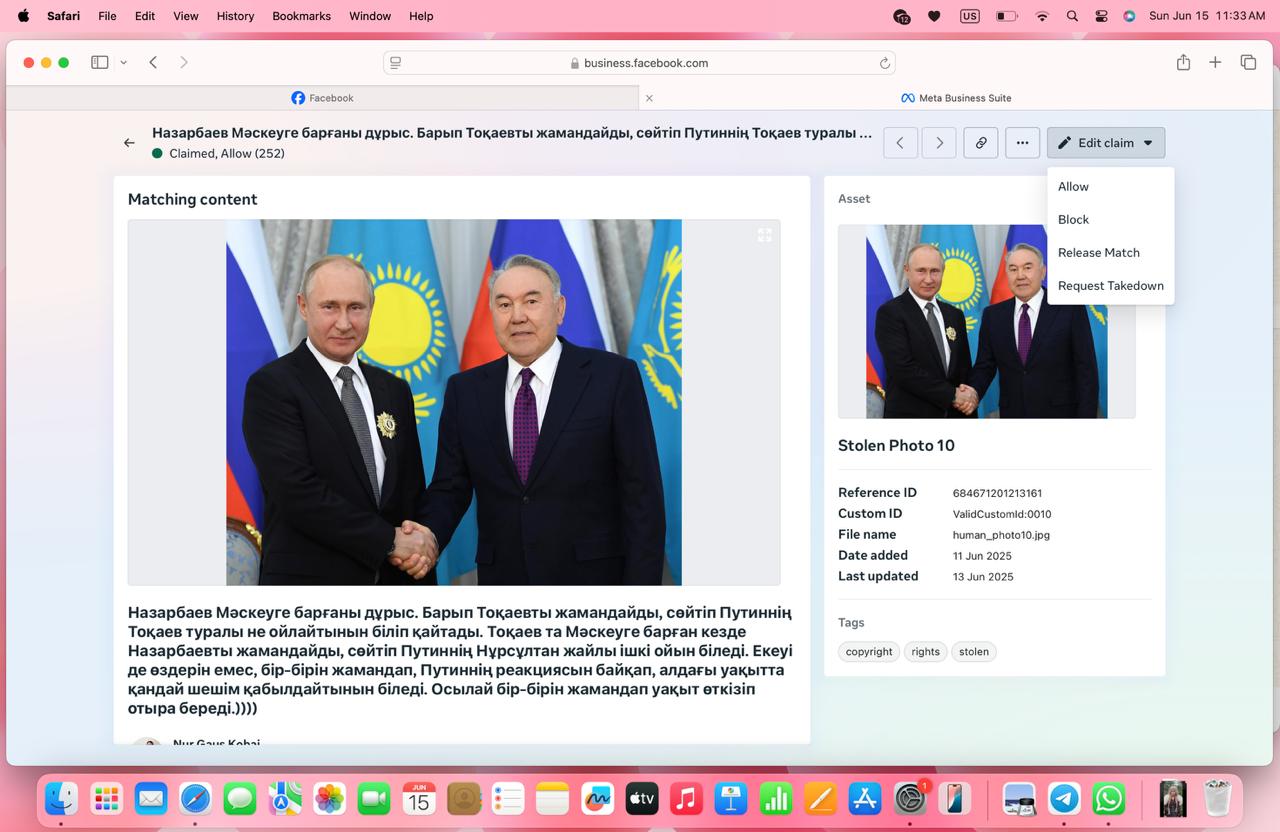
Task: Expand matching content image to fullscreen
Action: click(x=765, y=235)
